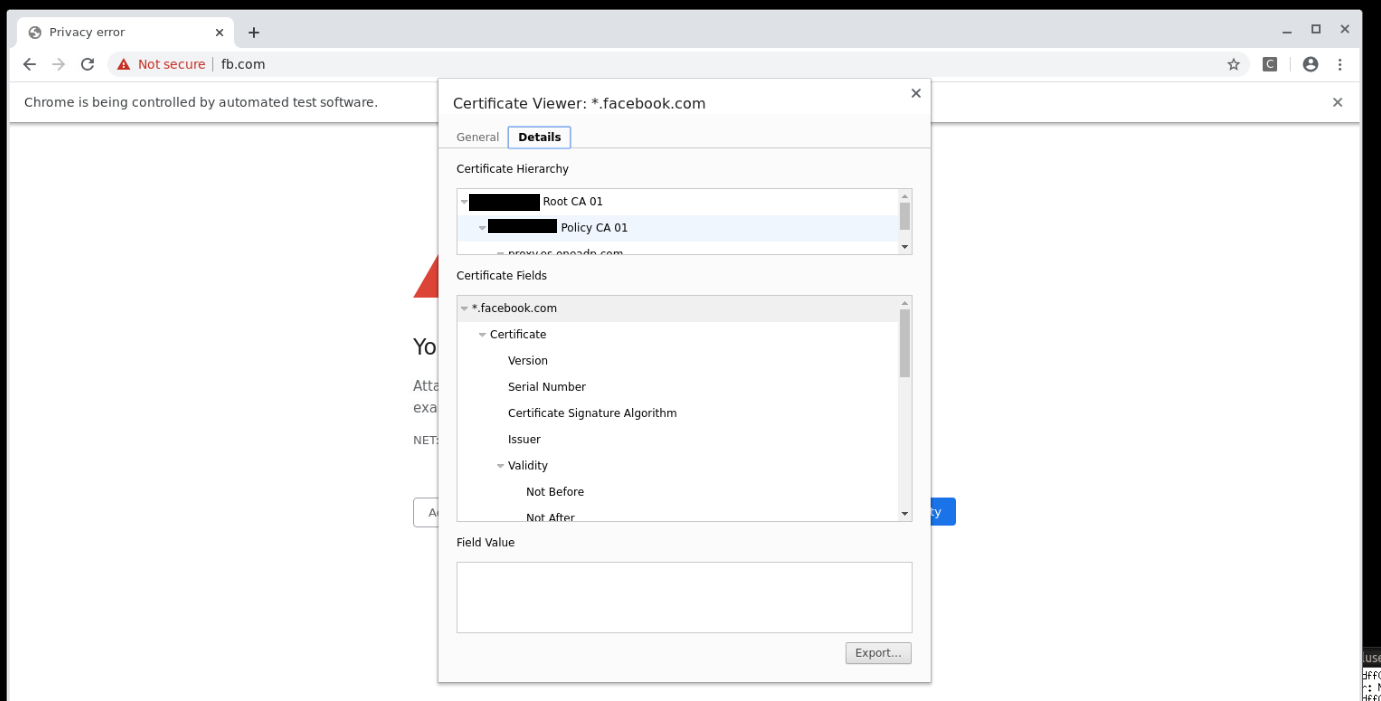Click the globe favicon on the Privacy error tab
This screenshot has width=1381, height=701.
33,31
